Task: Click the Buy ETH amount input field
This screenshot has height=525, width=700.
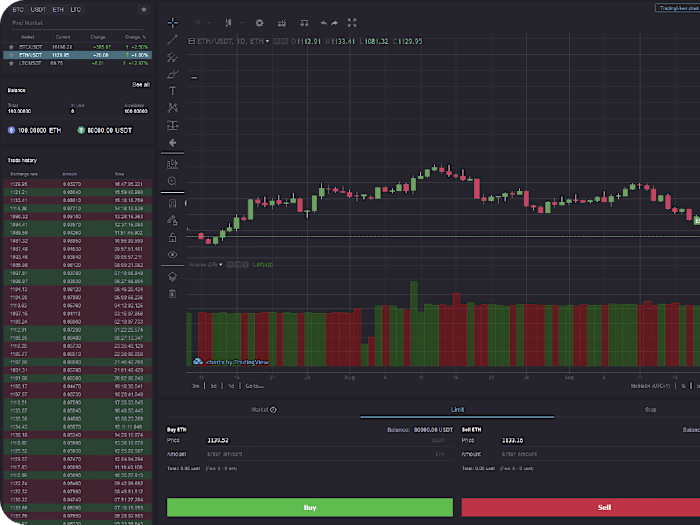Action: [x=328, y=454]
